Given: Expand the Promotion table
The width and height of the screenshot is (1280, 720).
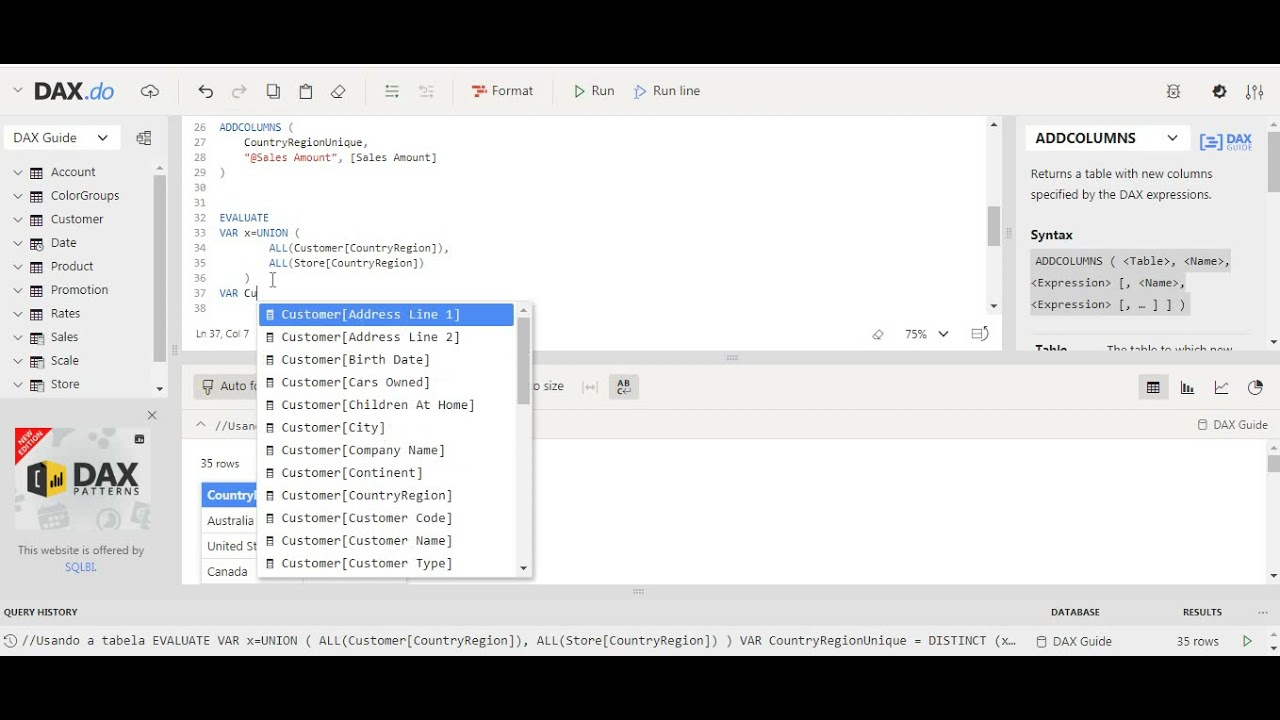Looking at the screenshot, I should point(17,290).
